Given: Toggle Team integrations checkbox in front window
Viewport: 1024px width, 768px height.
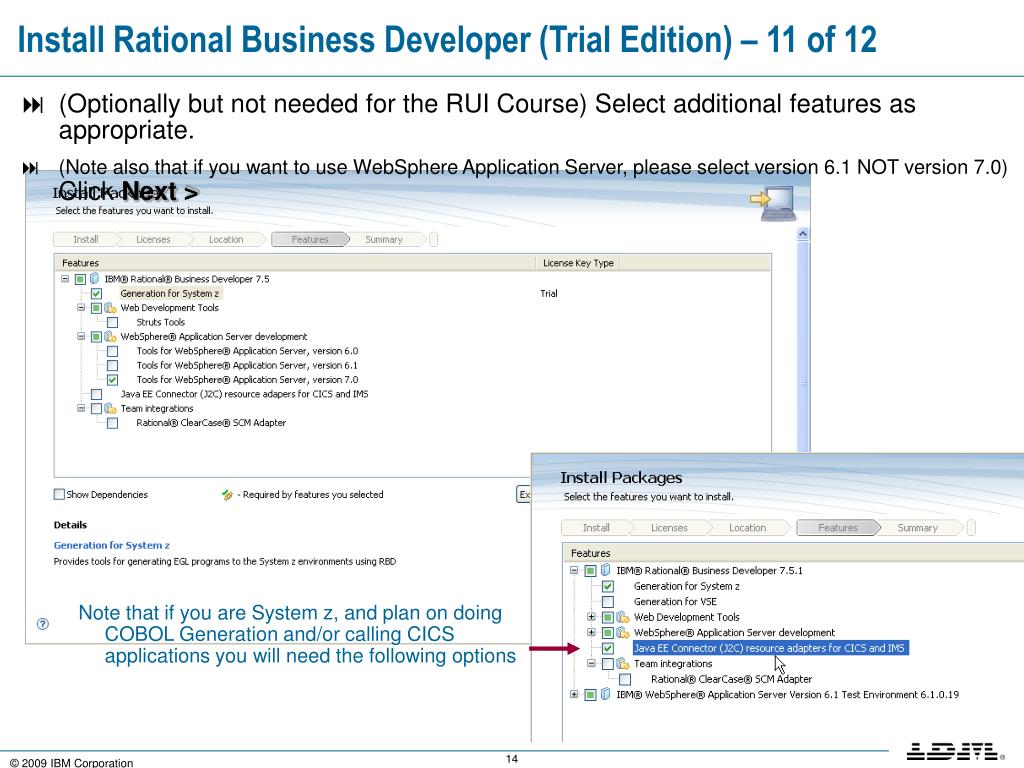Looking at the screenshot, I should [608, 664].
